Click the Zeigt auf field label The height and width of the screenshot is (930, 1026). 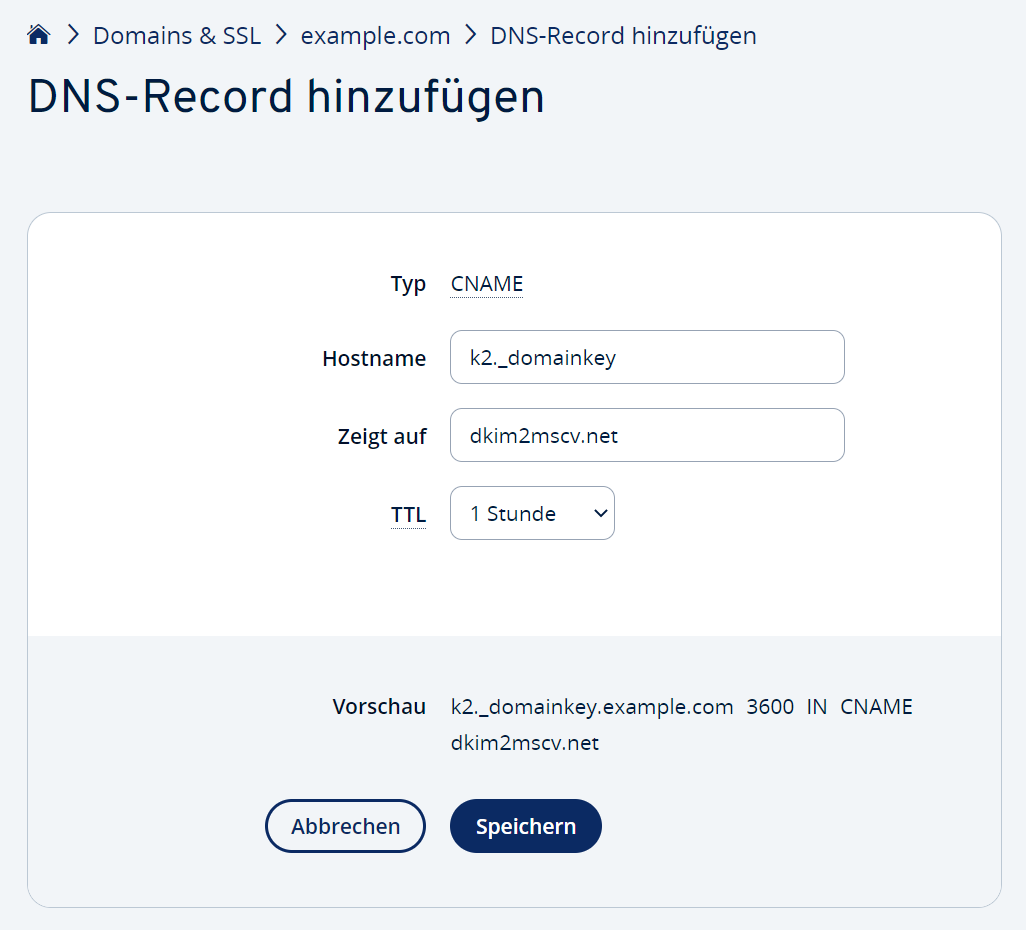point(382,437)
